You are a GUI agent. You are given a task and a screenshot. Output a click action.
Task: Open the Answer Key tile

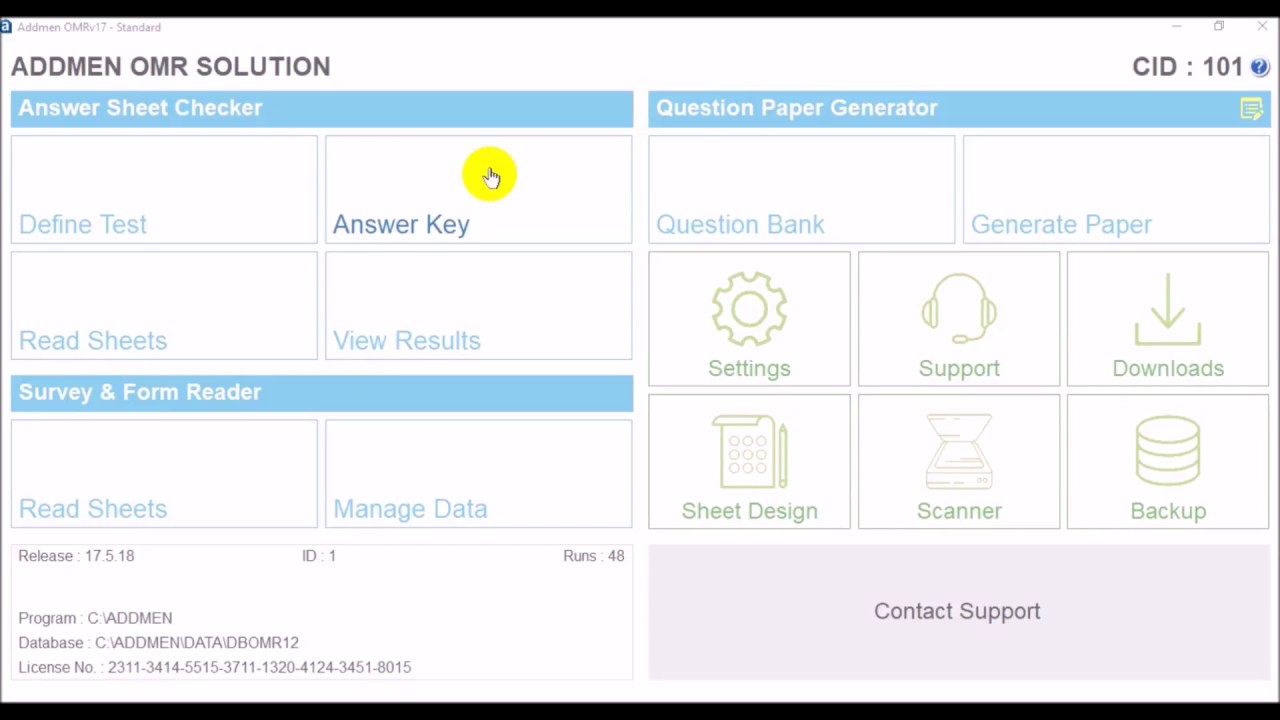478,190
